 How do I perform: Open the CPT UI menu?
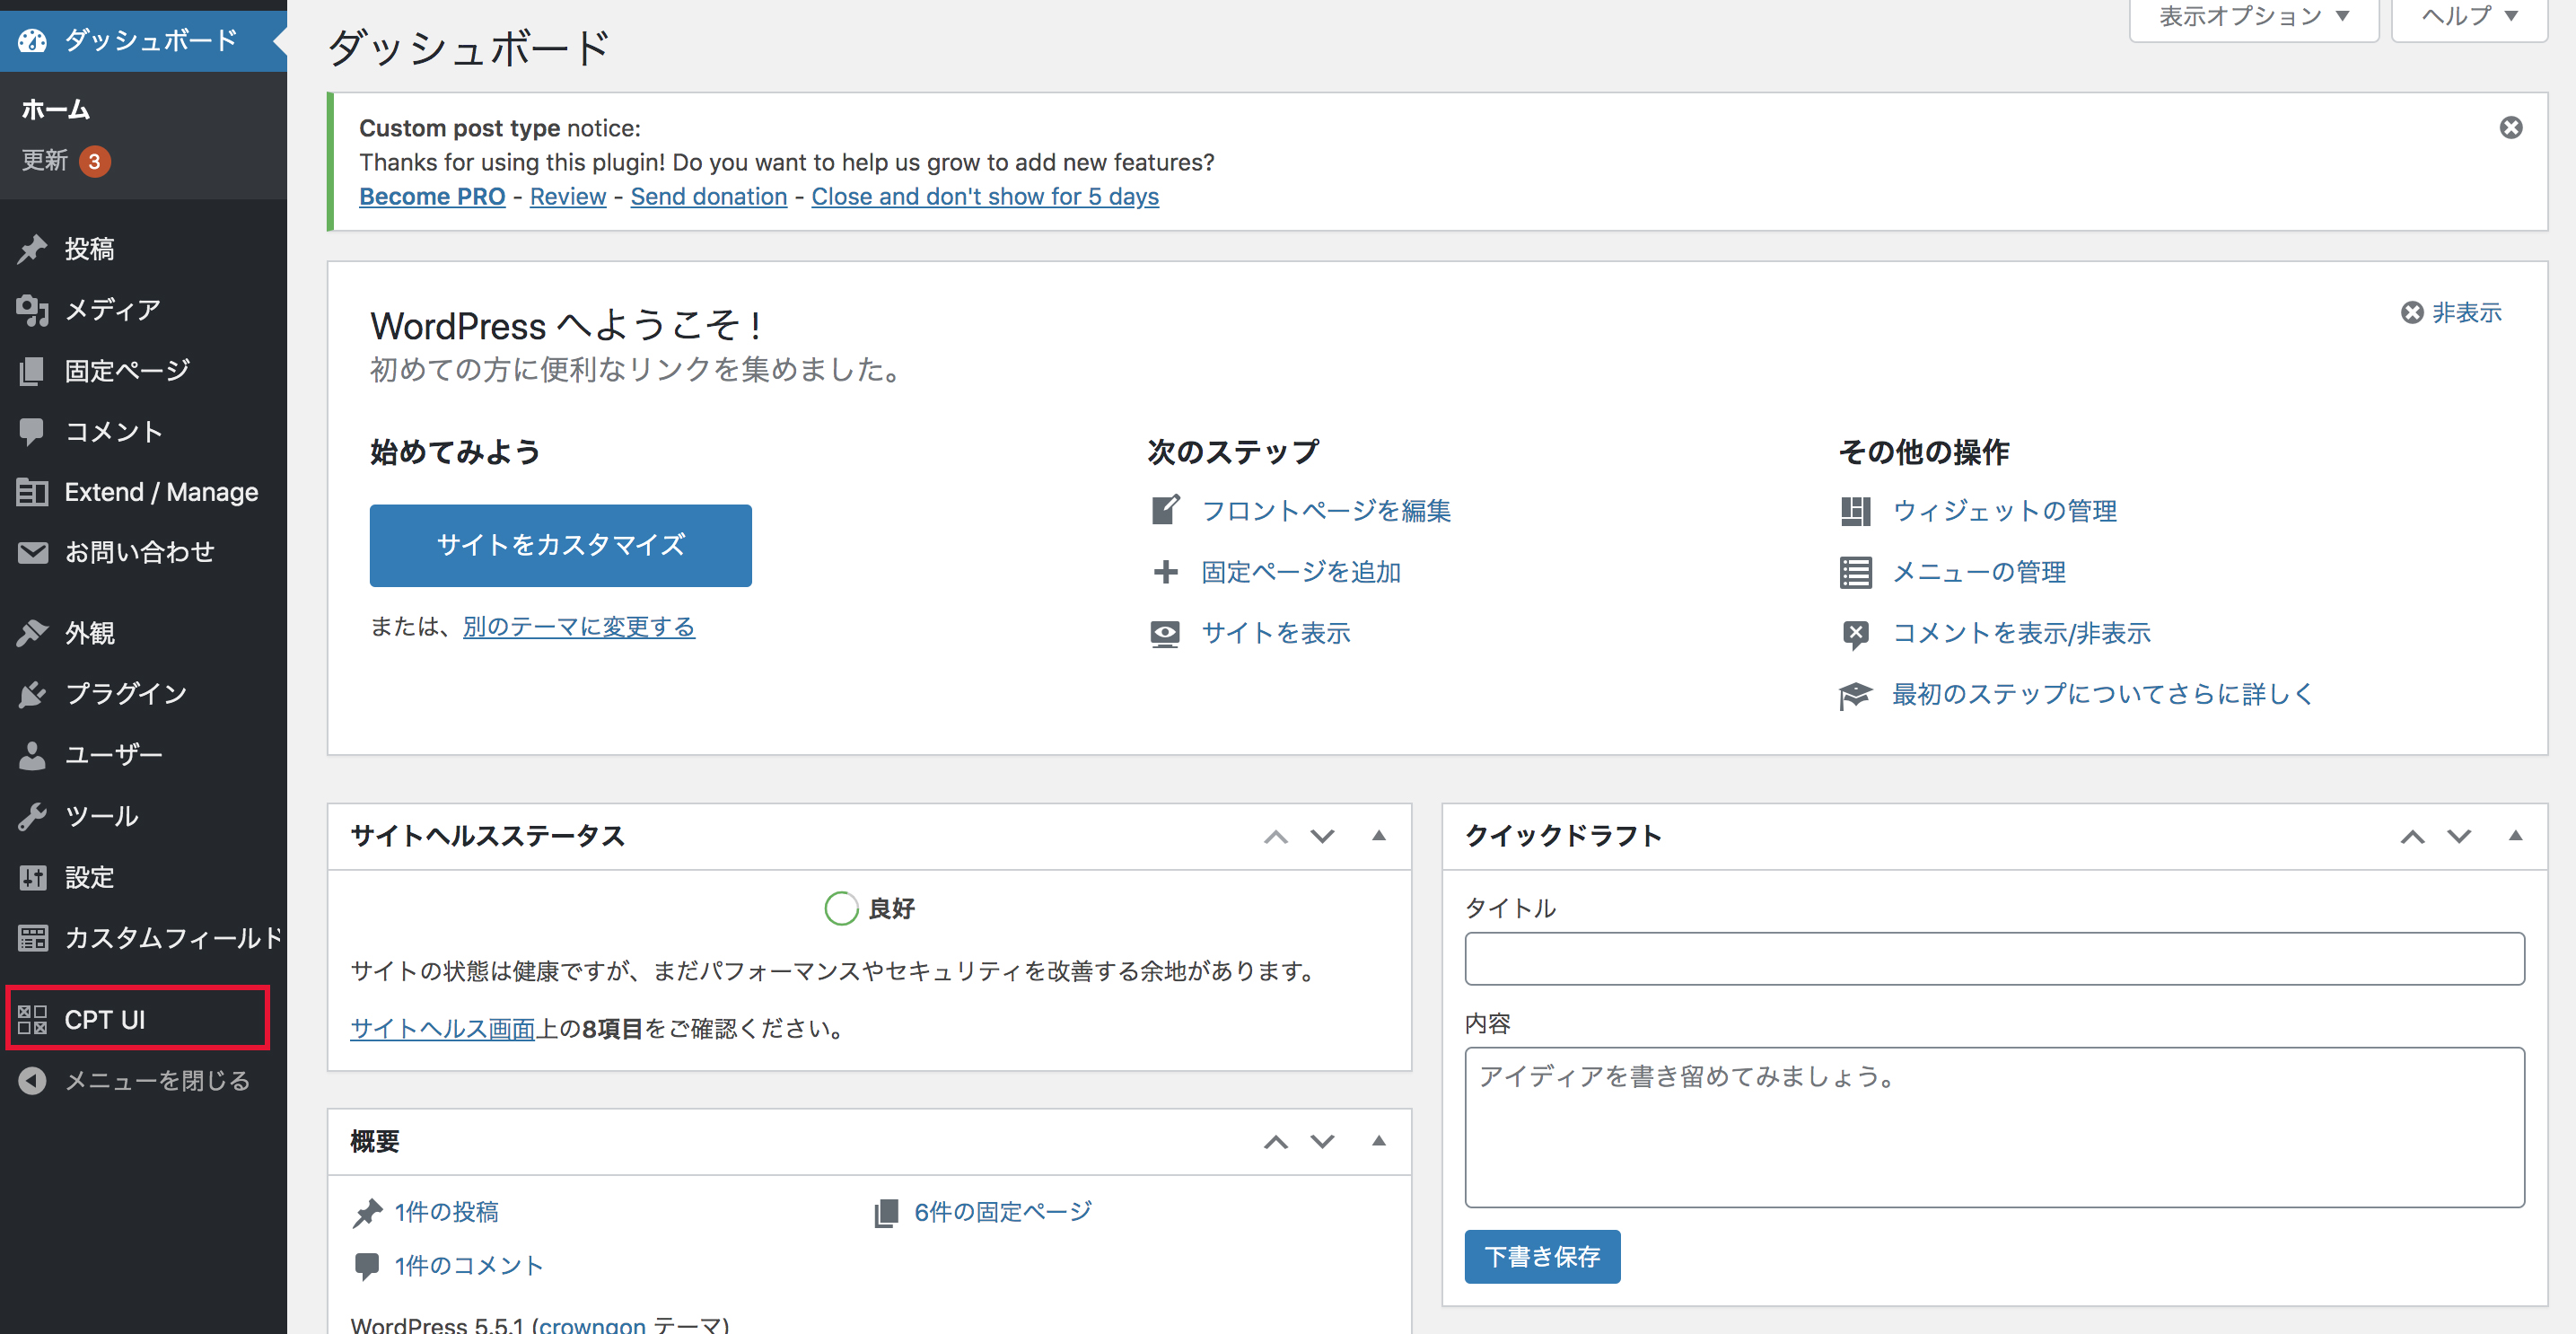pos(138,1019)
